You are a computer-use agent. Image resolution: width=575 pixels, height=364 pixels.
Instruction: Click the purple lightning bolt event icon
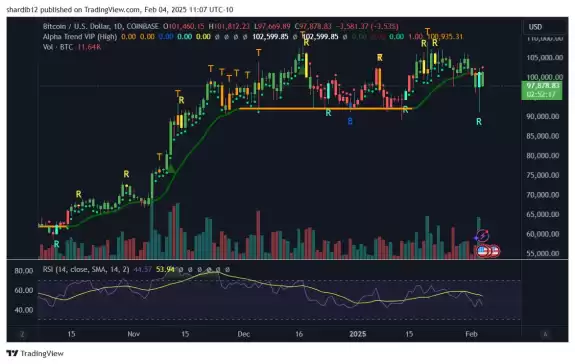(483, 236)
